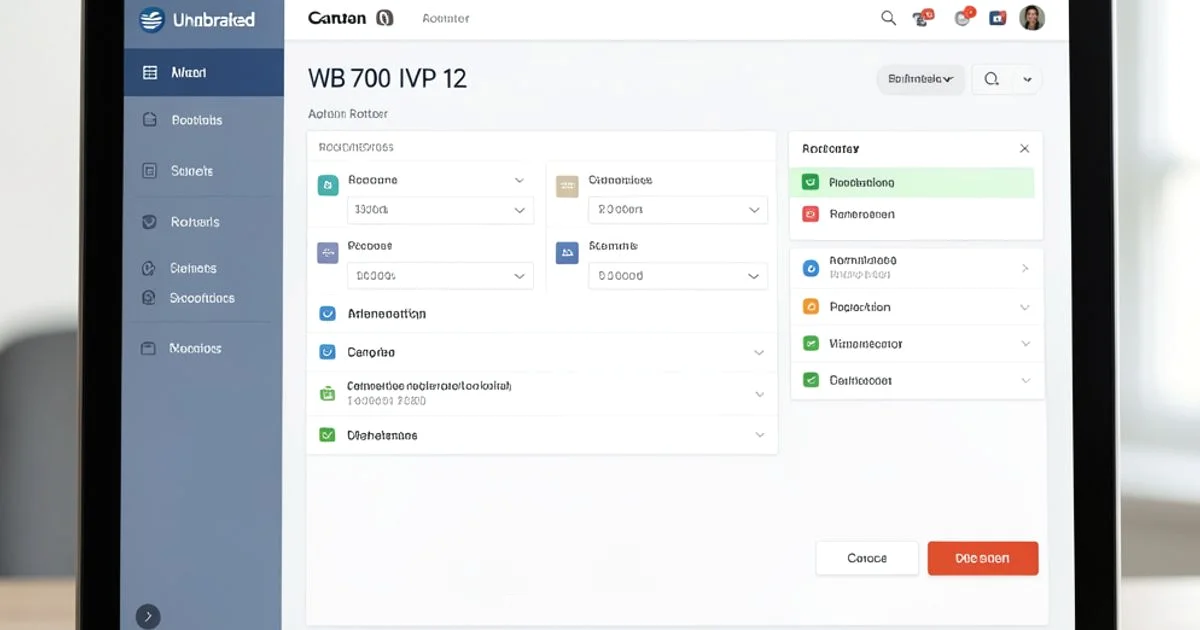Click the teal icon beside Rooonne field

[x=327, y=185]
